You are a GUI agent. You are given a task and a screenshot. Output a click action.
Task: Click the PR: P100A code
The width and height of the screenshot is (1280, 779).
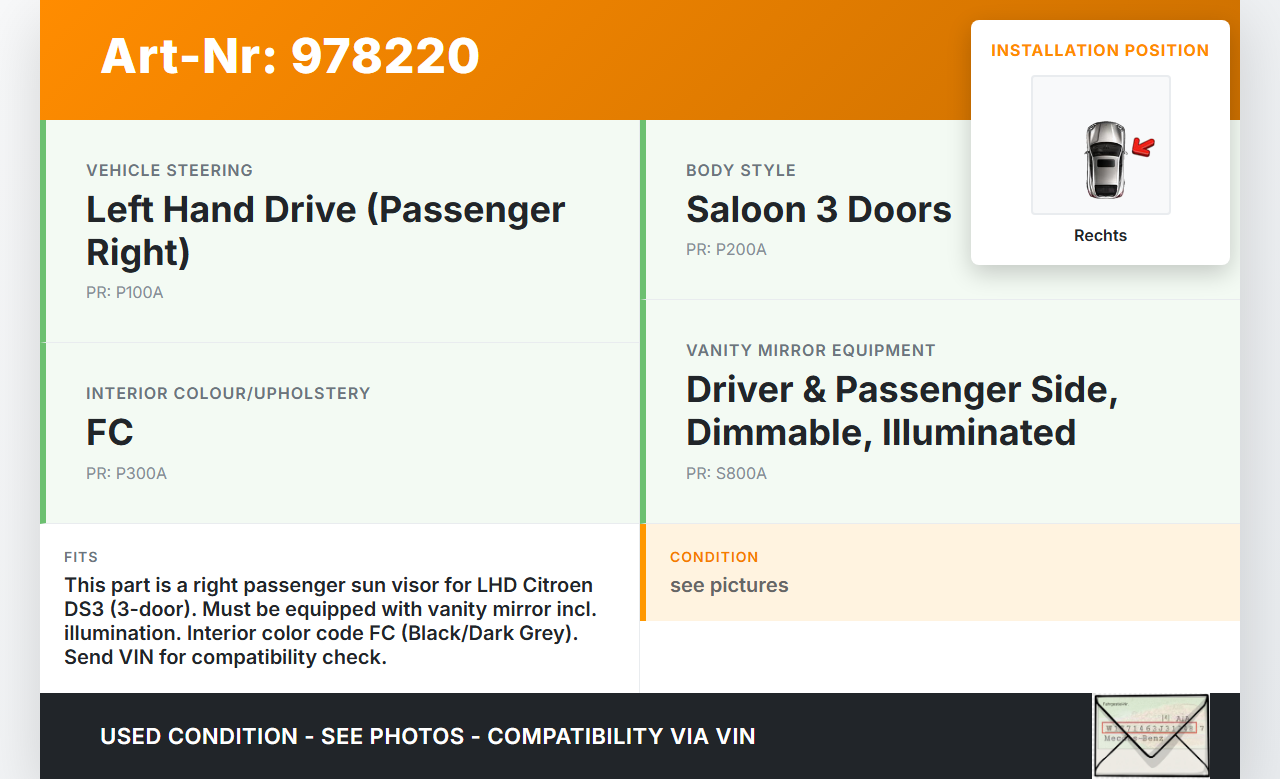[x=124, y=293]
